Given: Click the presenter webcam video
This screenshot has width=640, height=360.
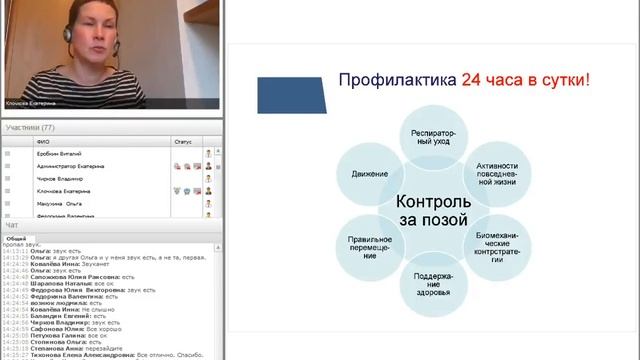Looking at the screenshot, I should (x=112, y=54).
